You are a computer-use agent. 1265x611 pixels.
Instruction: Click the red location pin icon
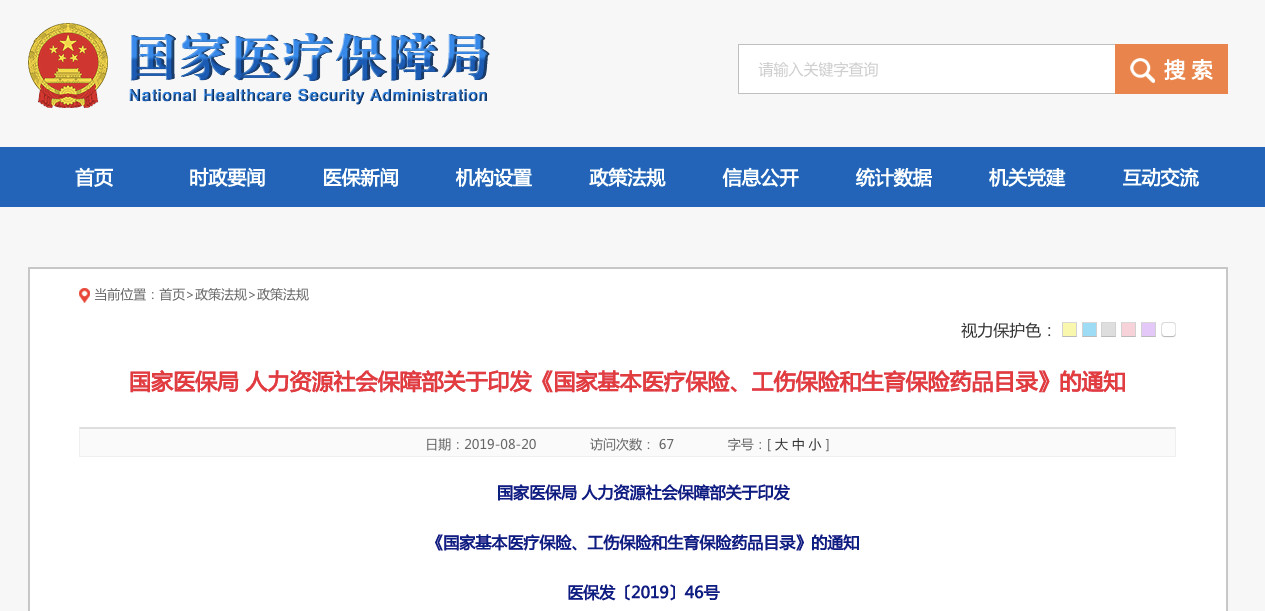[x=84, y=295]
